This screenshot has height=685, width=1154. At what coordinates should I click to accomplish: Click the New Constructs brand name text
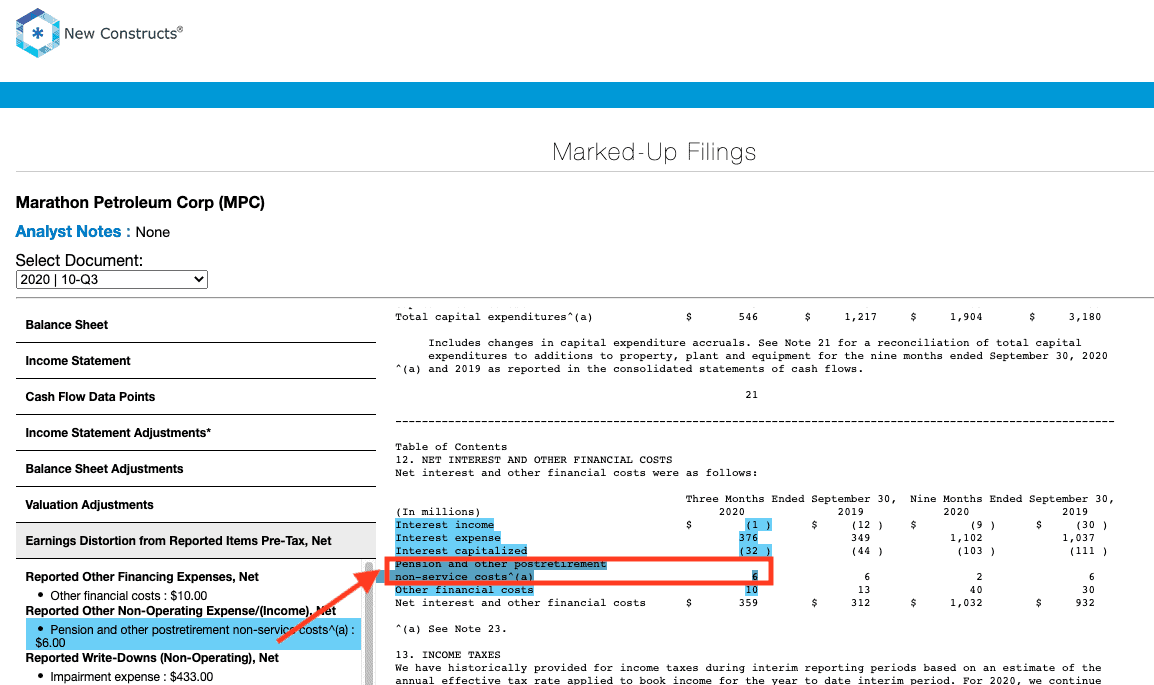(x=123, y=33)
